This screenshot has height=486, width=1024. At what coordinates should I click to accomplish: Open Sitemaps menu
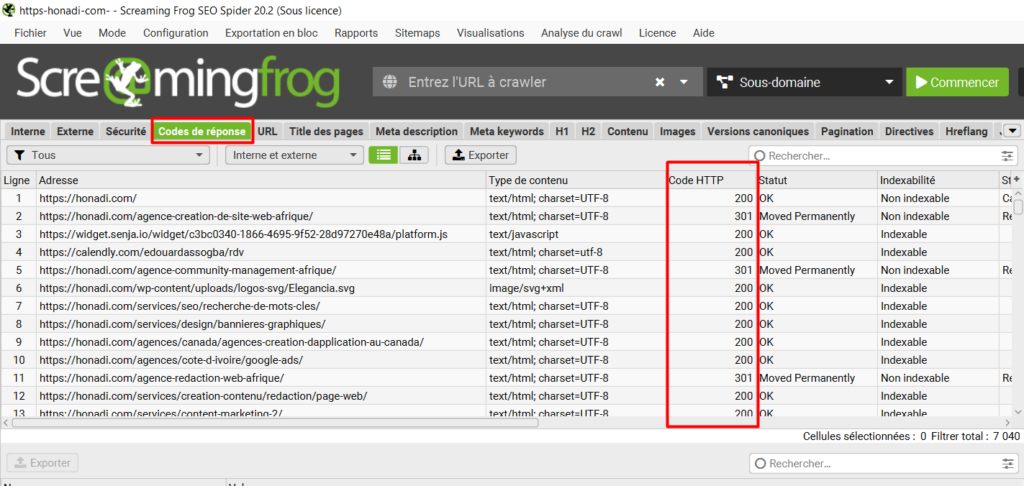(x=417, y=33)
